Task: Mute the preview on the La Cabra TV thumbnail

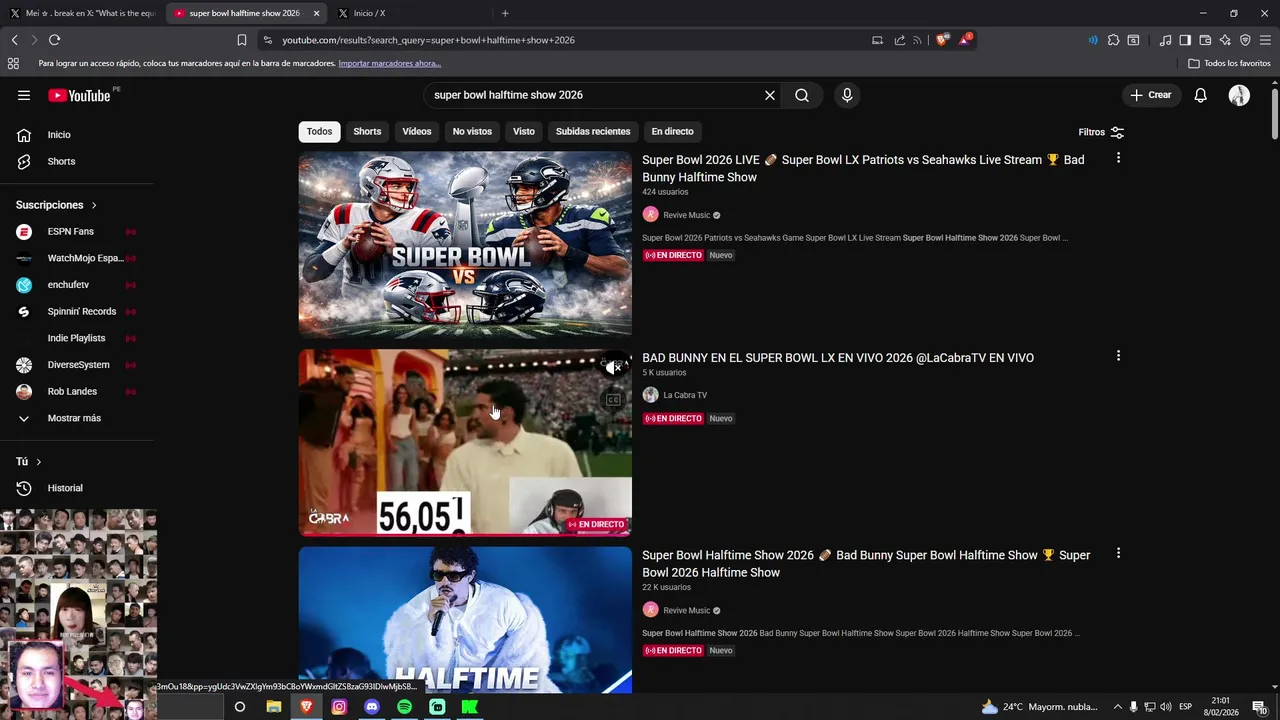Action: tap(614, 368)
